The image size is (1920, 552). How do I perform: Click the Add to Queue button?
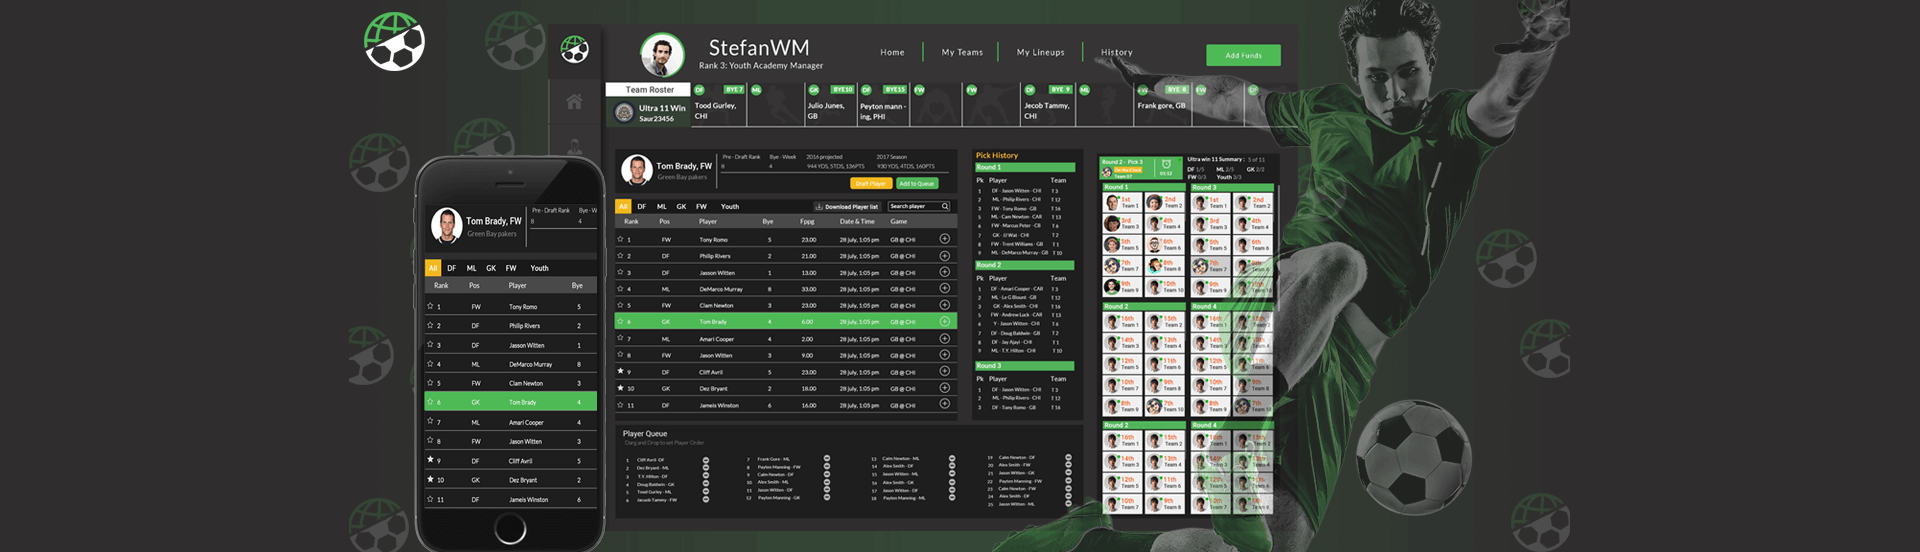click(916, 183)
